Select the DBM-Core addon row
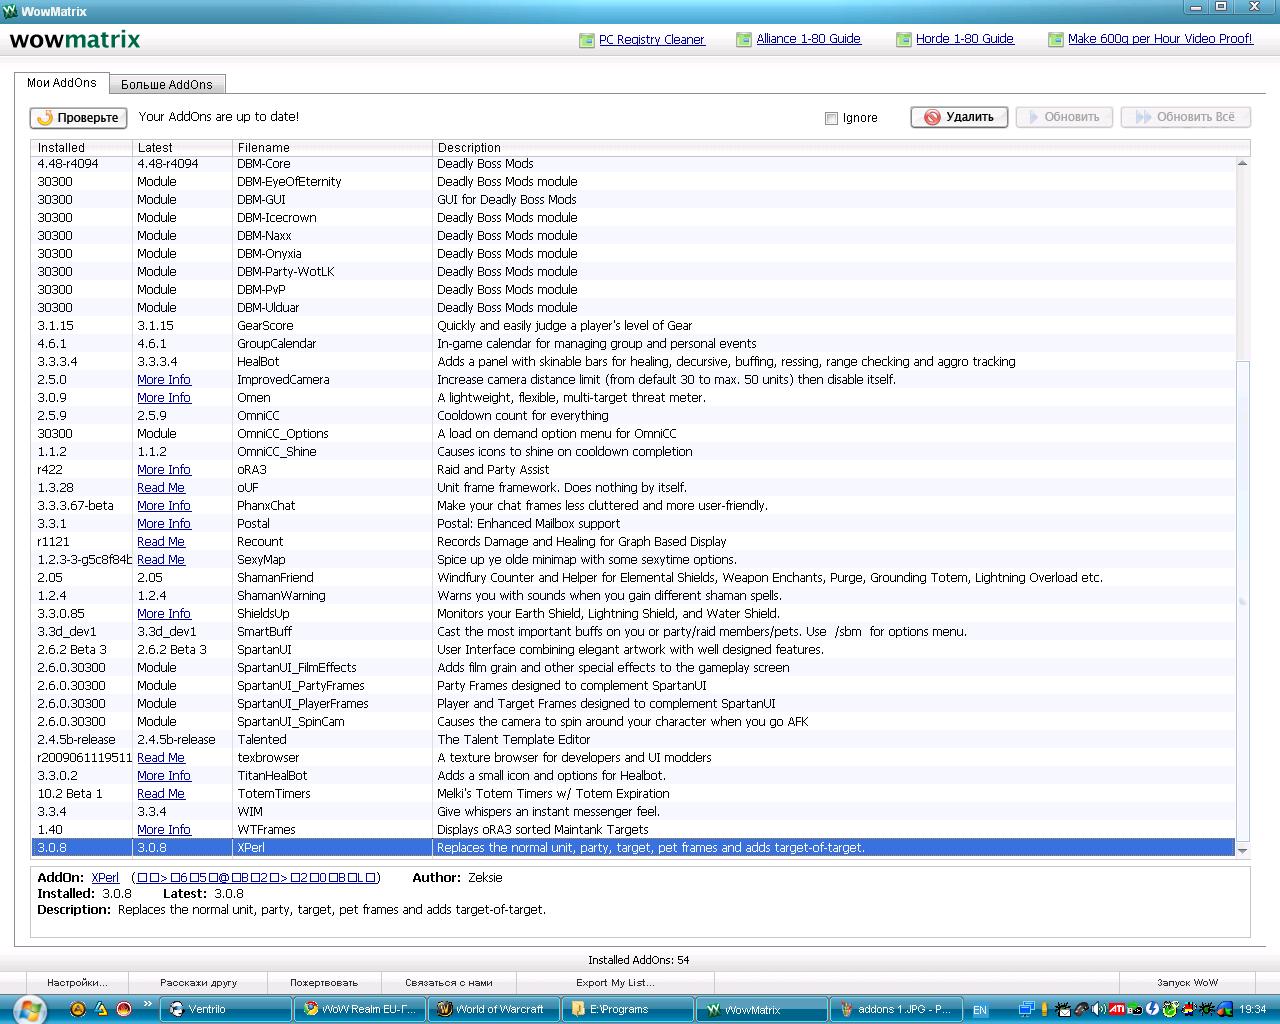The width and height of the screenshot is (1280, 1024). [634, 164]
